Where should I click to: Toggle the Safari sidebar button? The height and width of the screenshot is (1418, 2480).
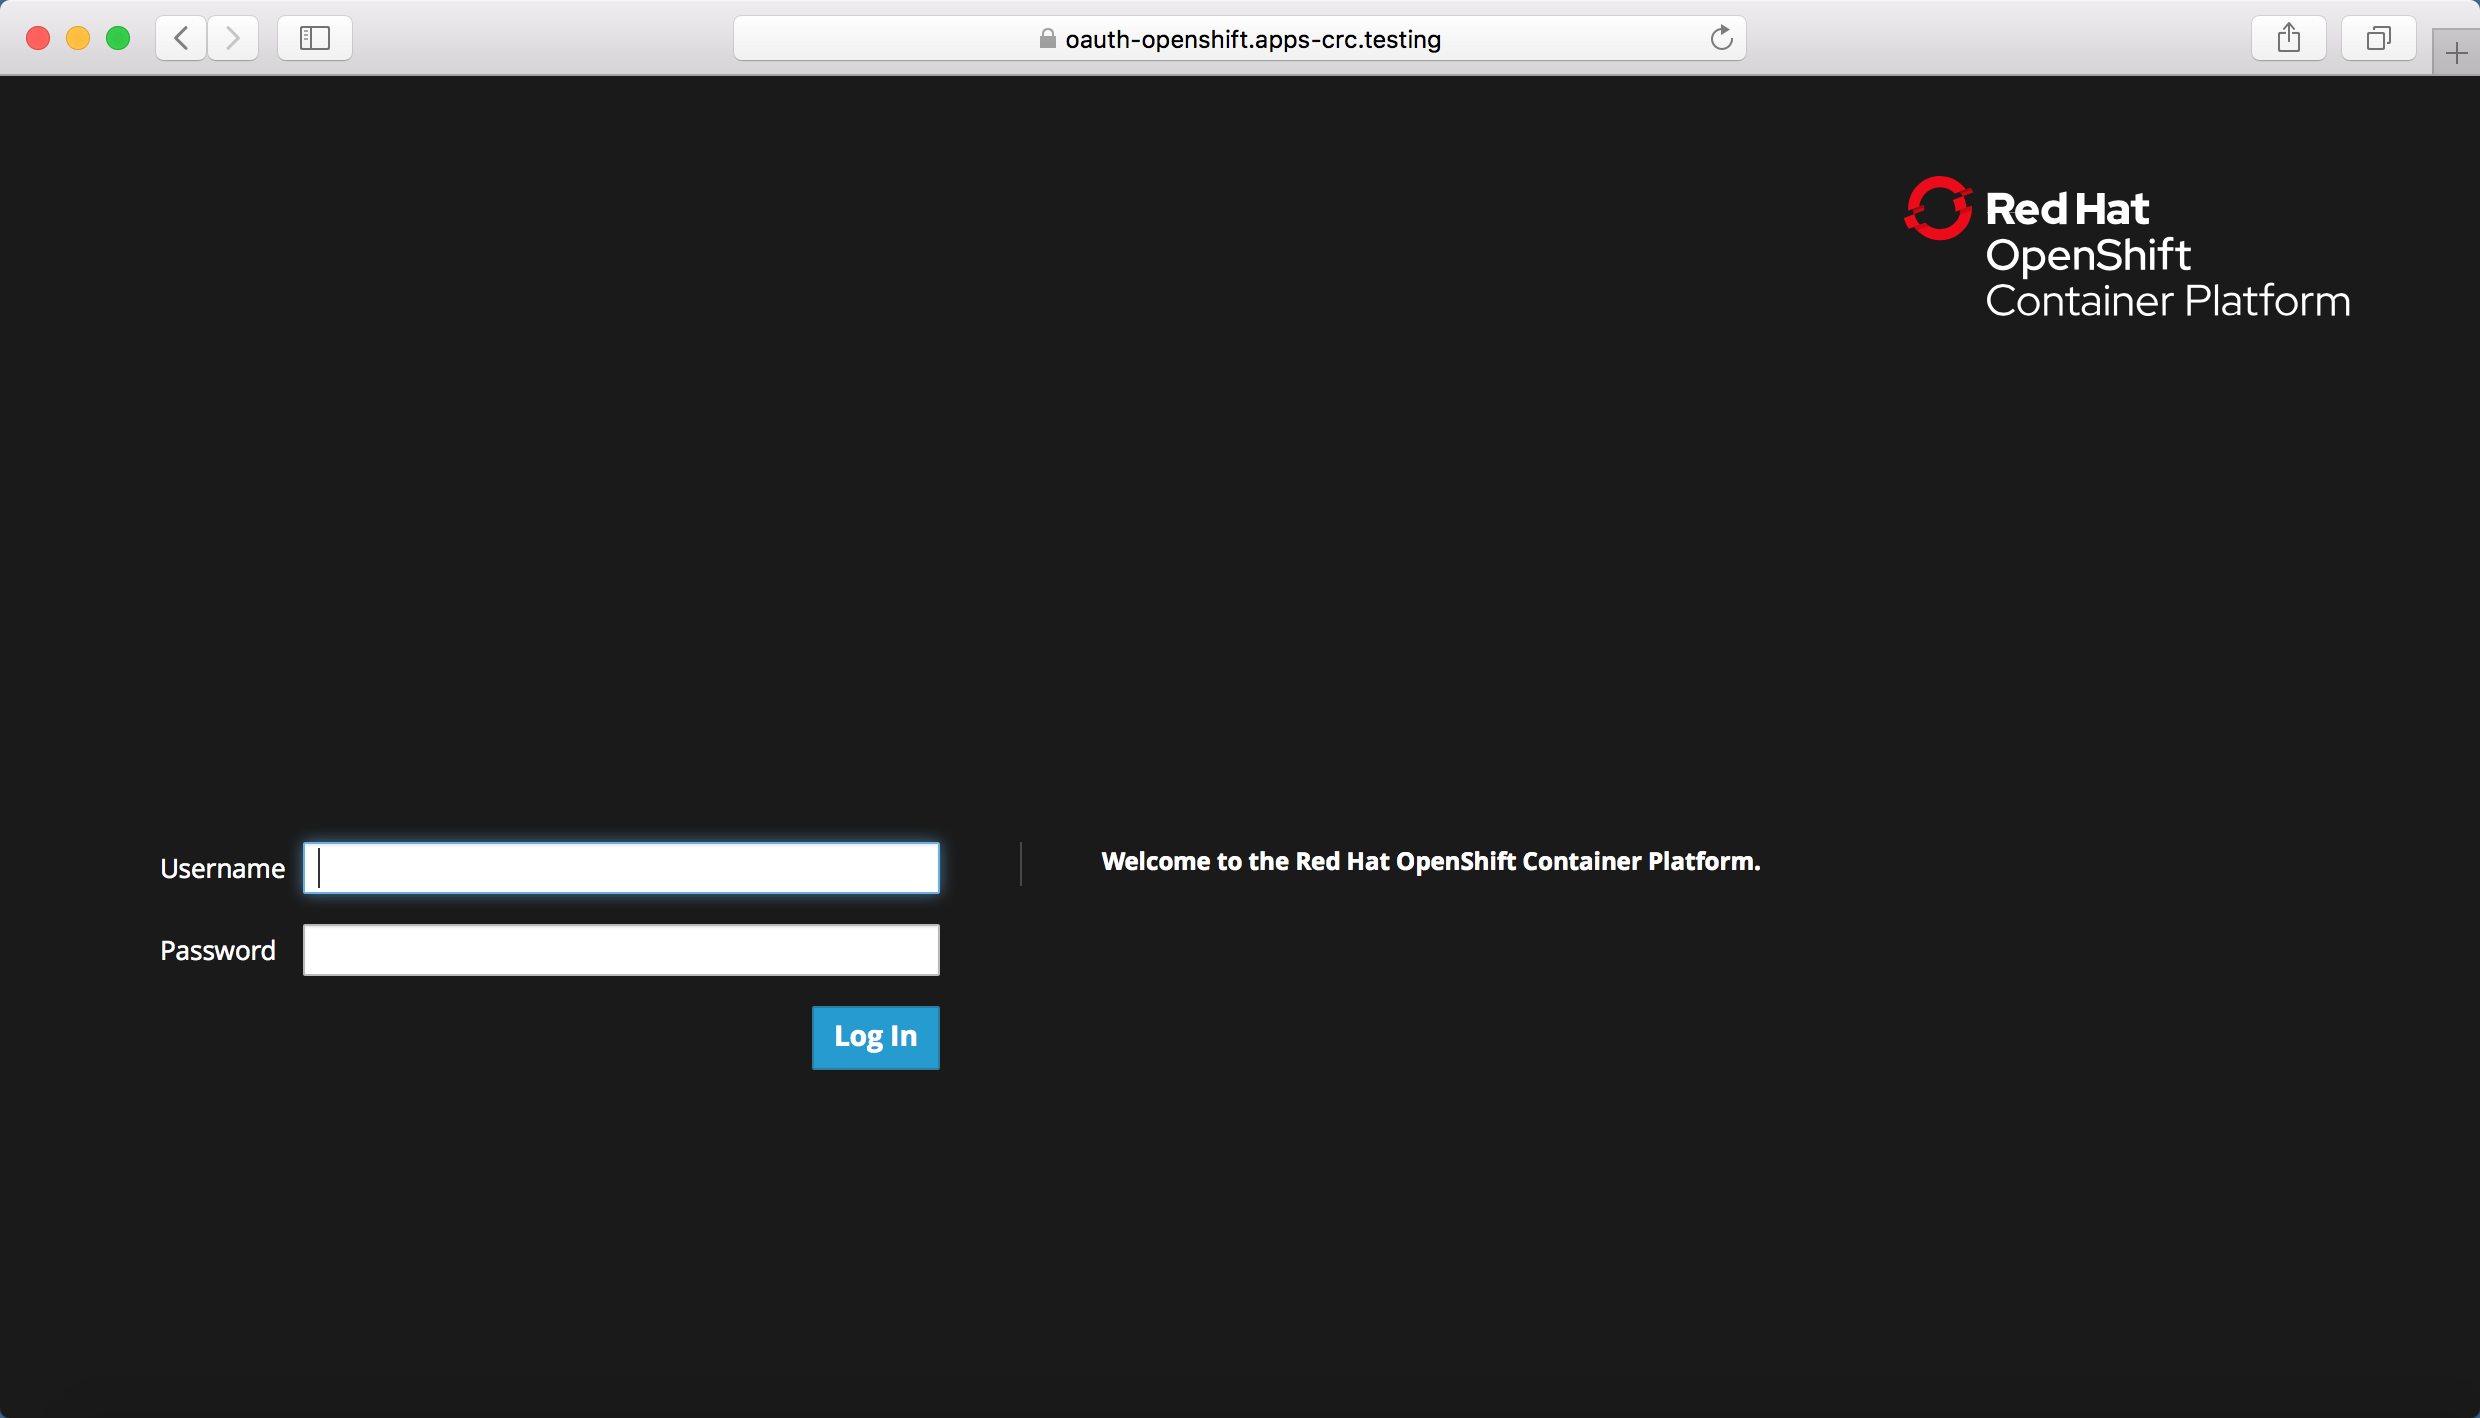[x=315, y=38]
